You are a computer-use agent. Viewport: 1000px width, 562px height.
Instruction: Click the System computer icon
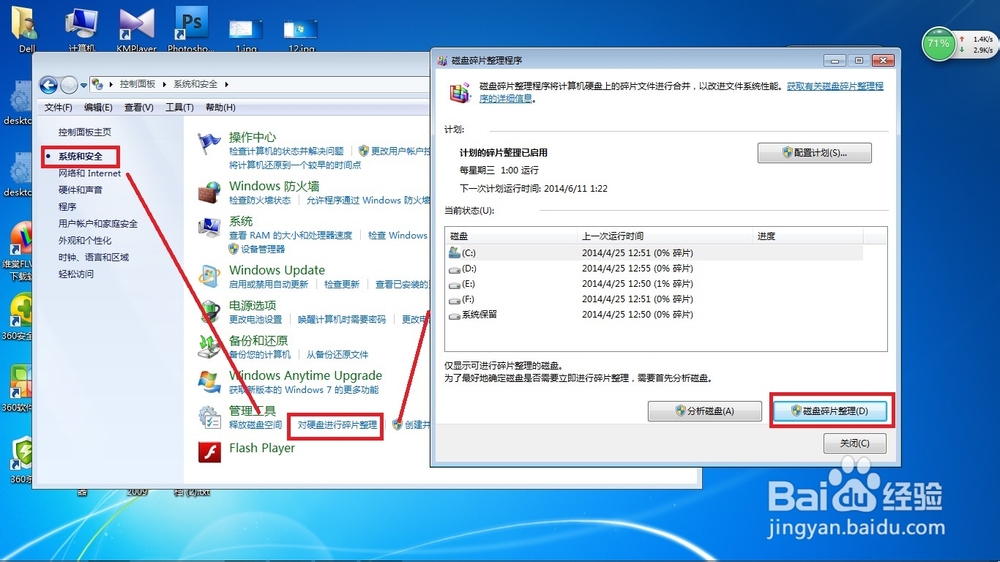click(x=209, y=226)
